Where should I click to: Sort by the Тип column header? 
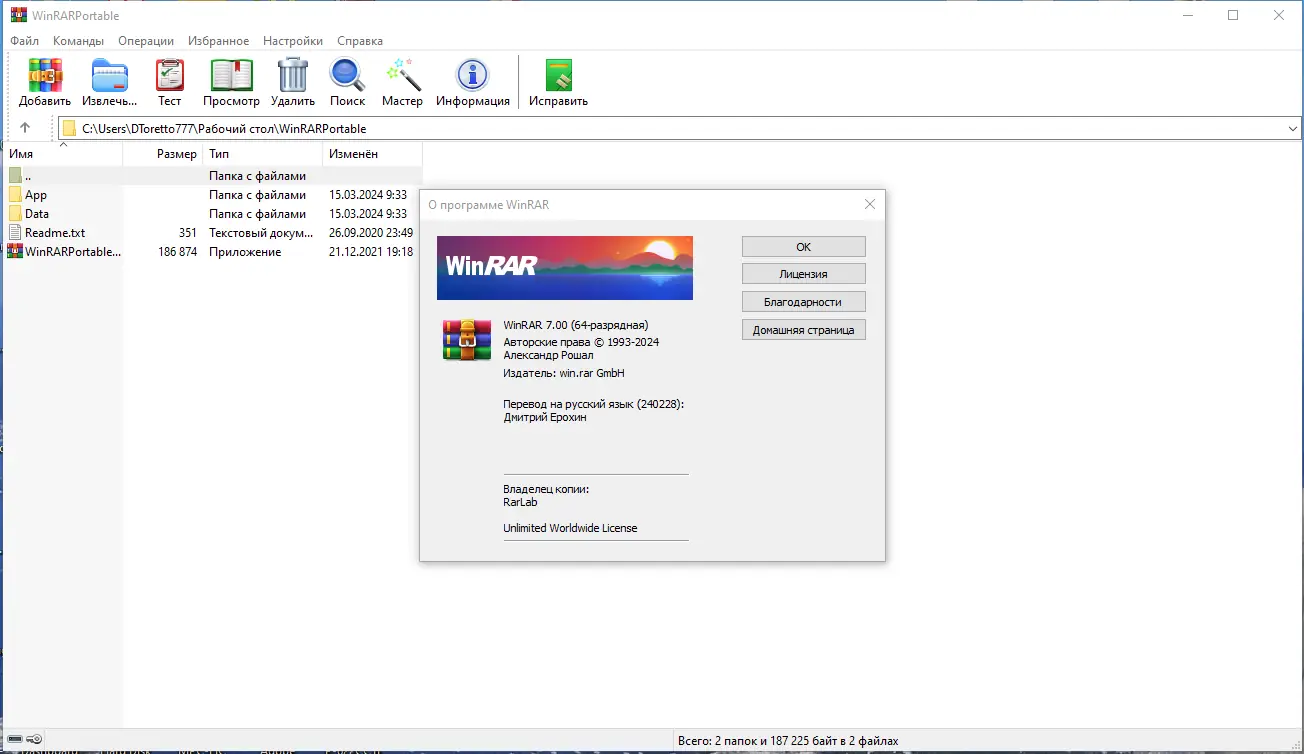tap(263, 154)
